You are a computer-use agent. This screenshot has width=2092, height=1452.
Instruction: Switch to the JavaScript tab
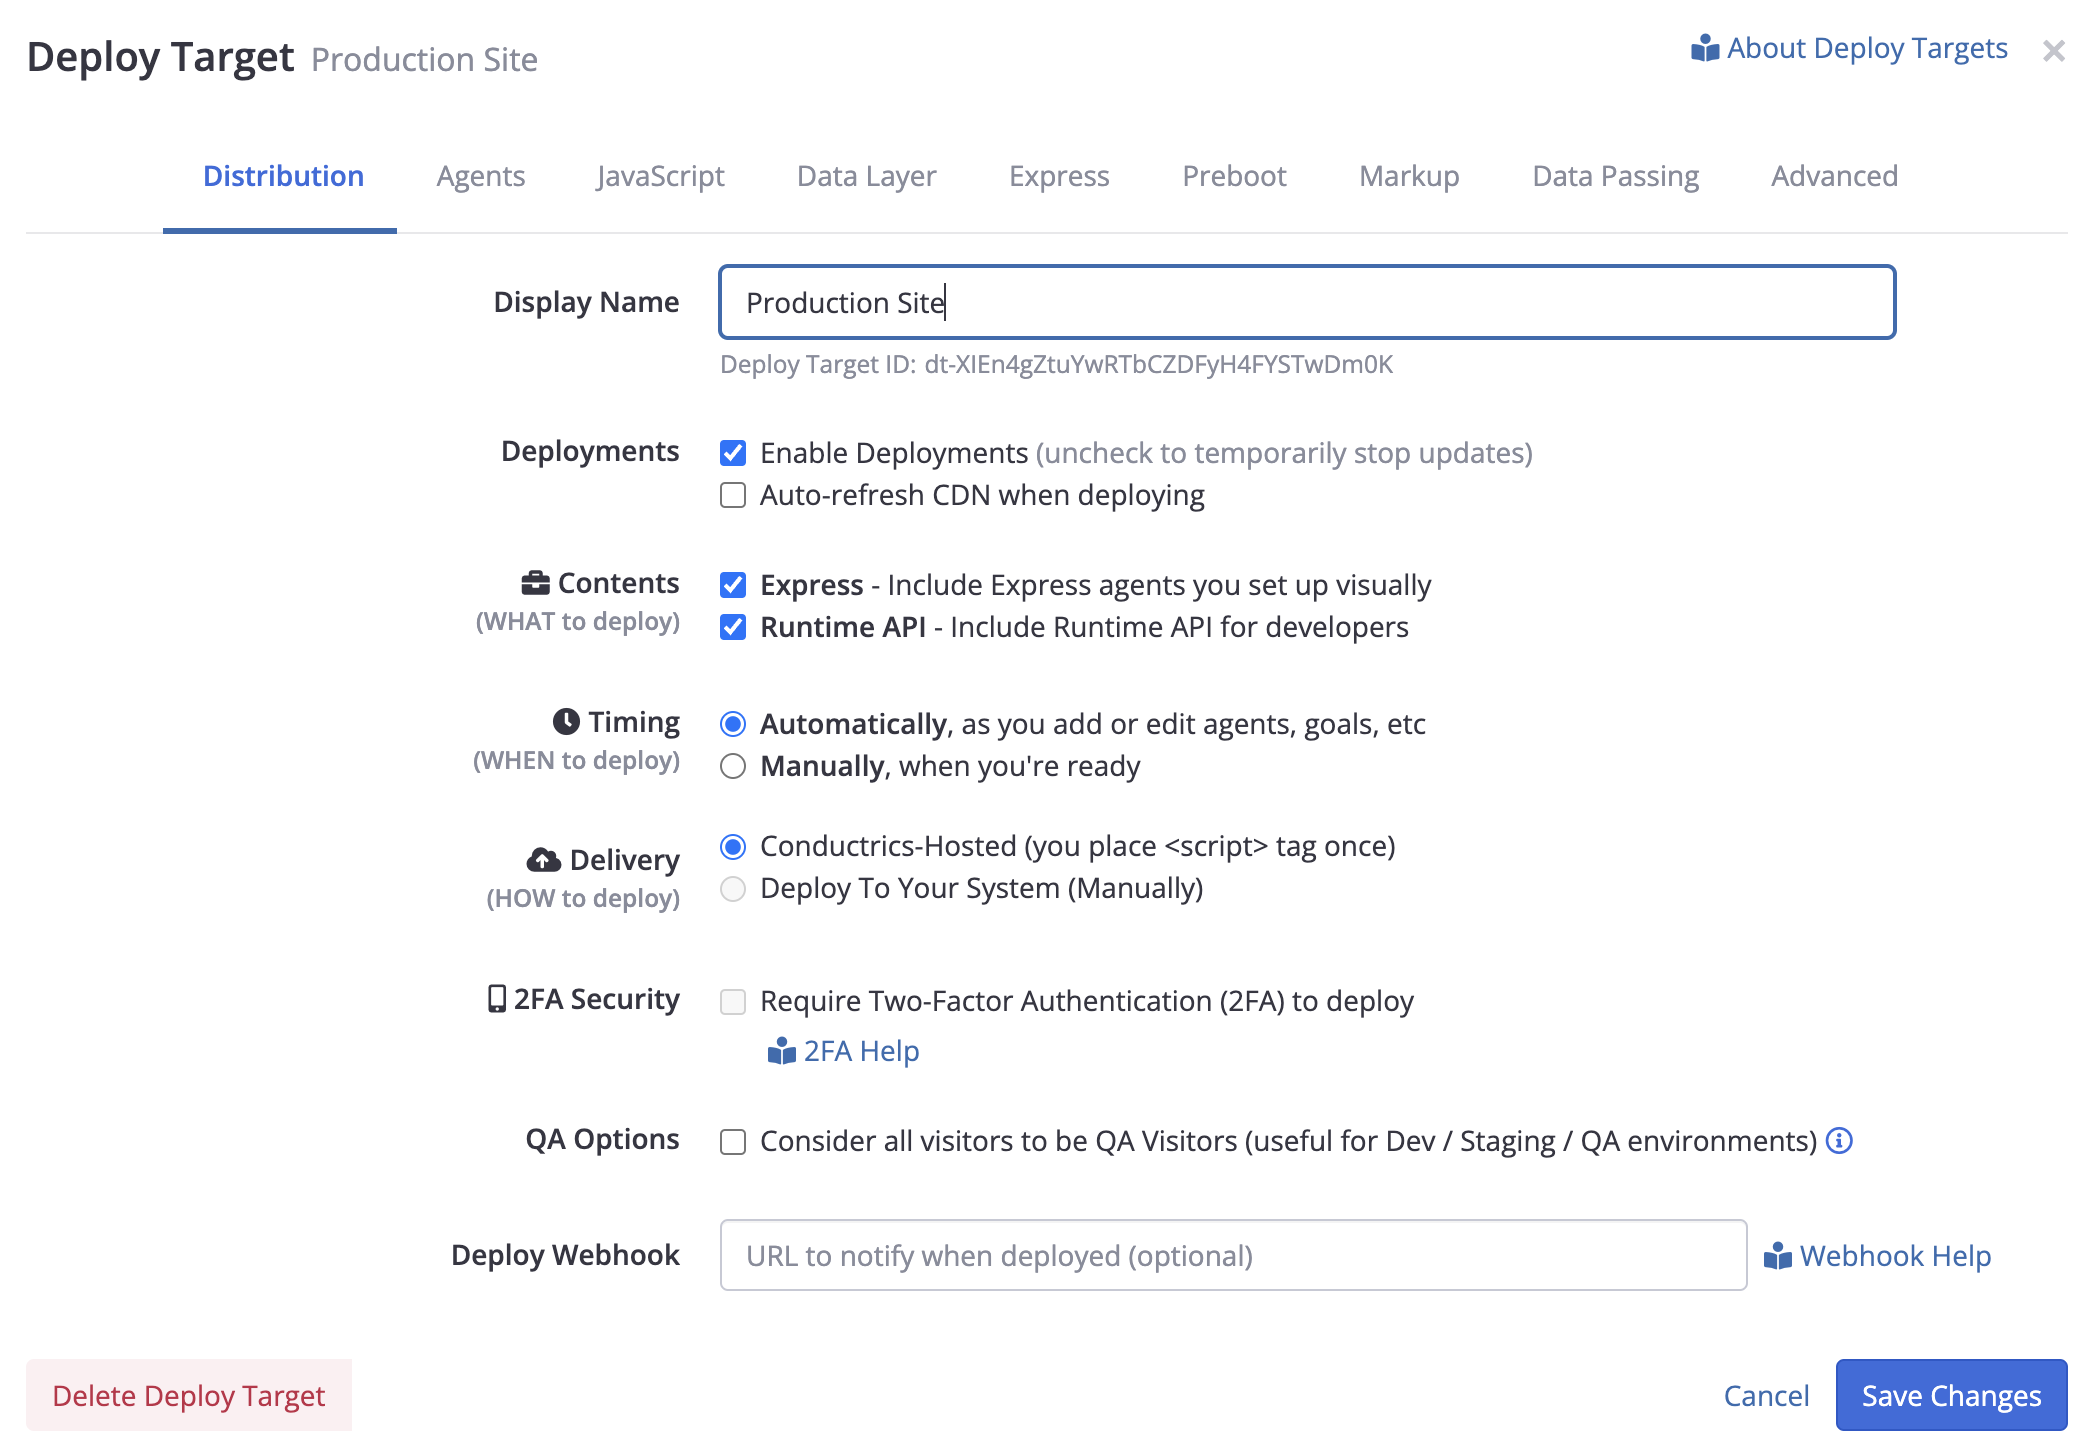660,176
